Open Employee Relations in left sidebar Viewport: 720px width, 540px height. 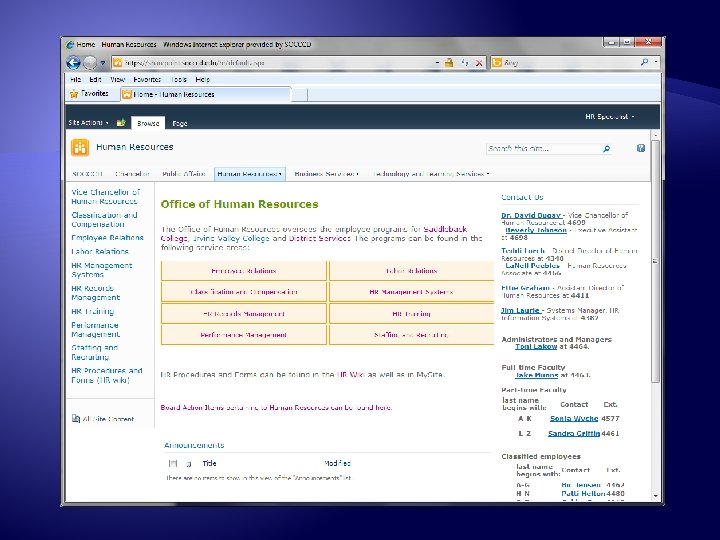tap(107, 238)
